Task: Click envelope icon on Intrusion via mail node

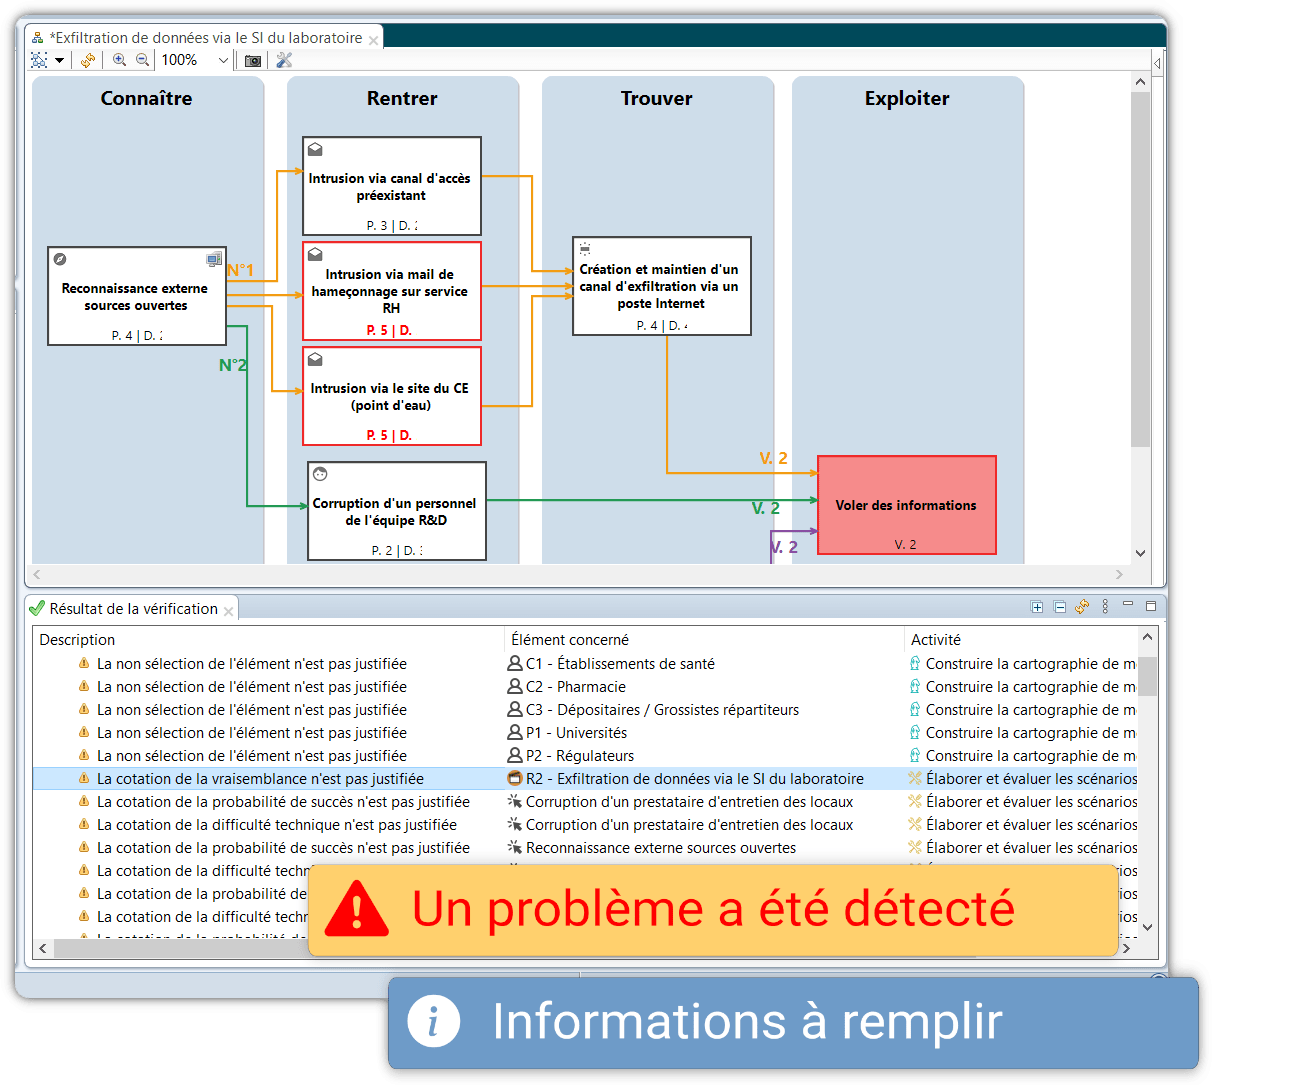Action: tap(315, 254)
